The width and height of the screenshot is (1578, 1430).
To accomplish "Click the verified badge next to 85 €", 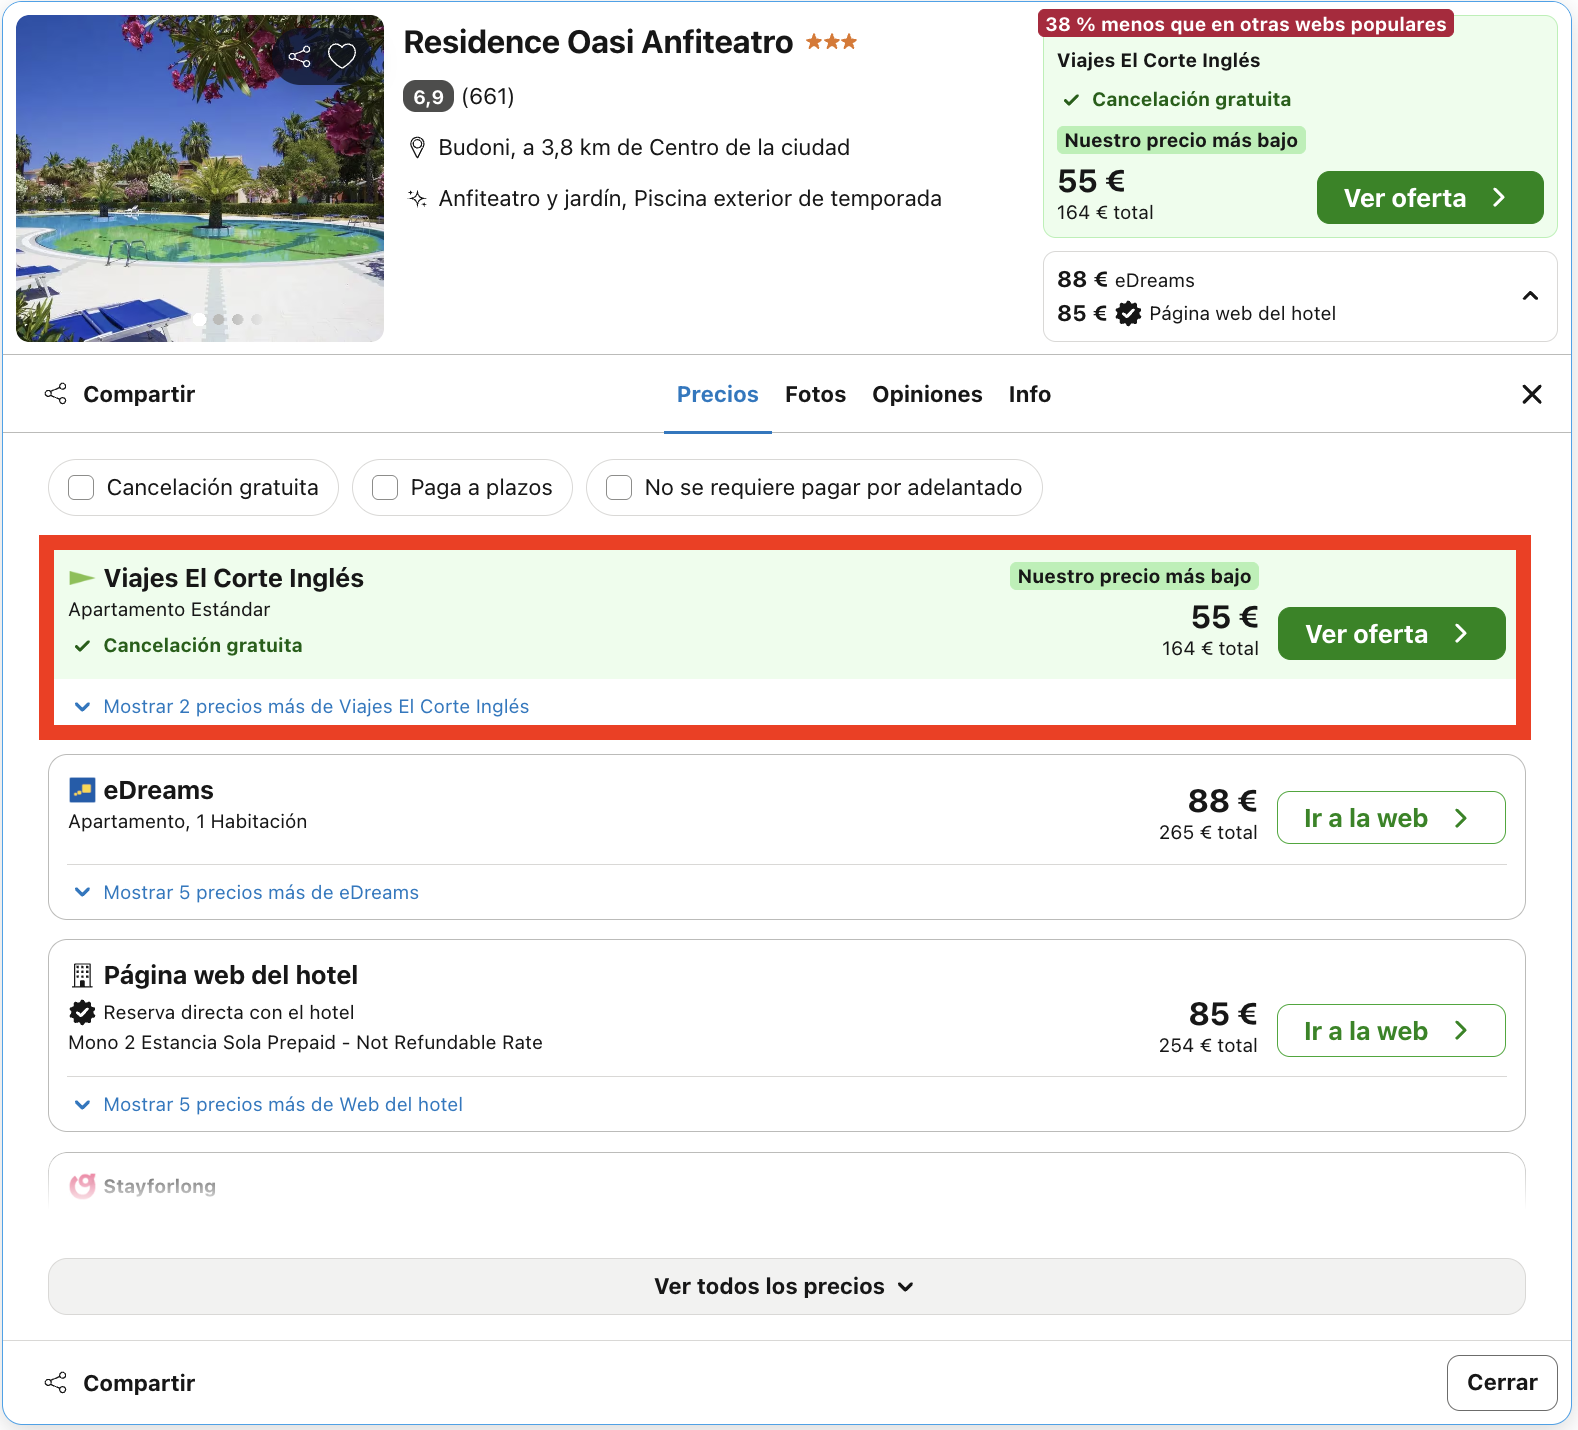I will [1128, 313].
